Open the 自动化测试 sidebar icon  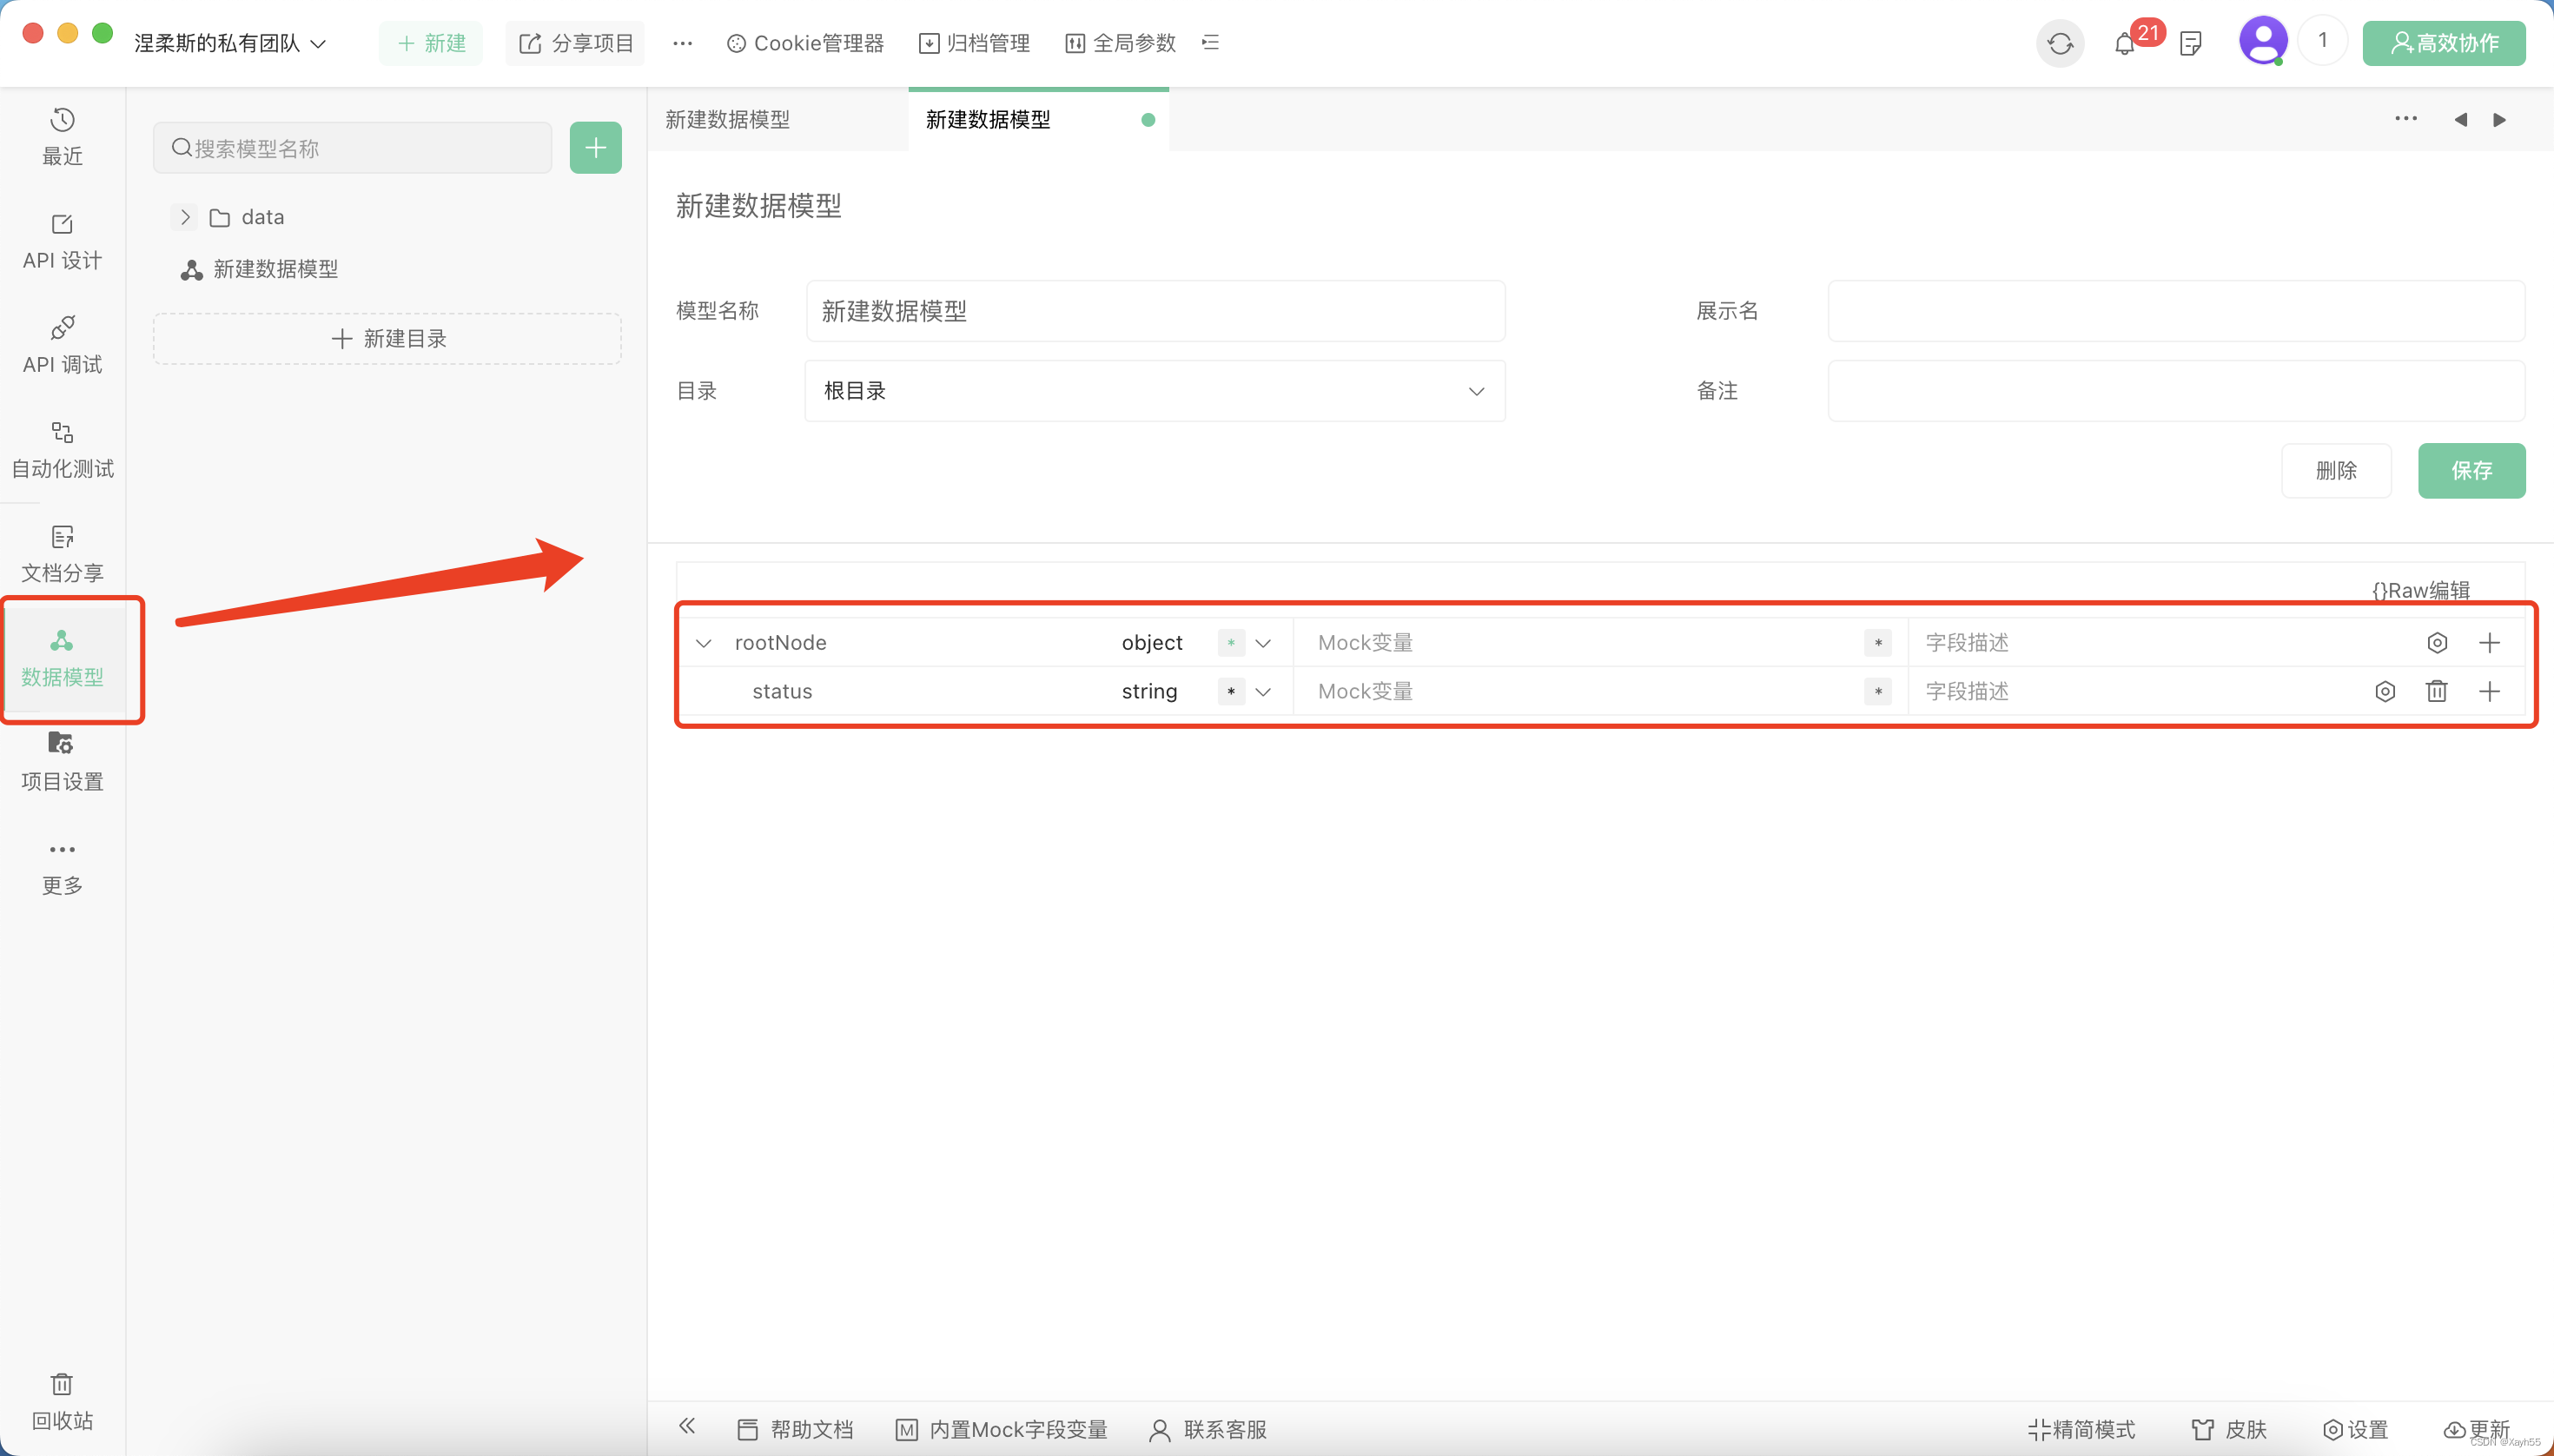point(62,449)
